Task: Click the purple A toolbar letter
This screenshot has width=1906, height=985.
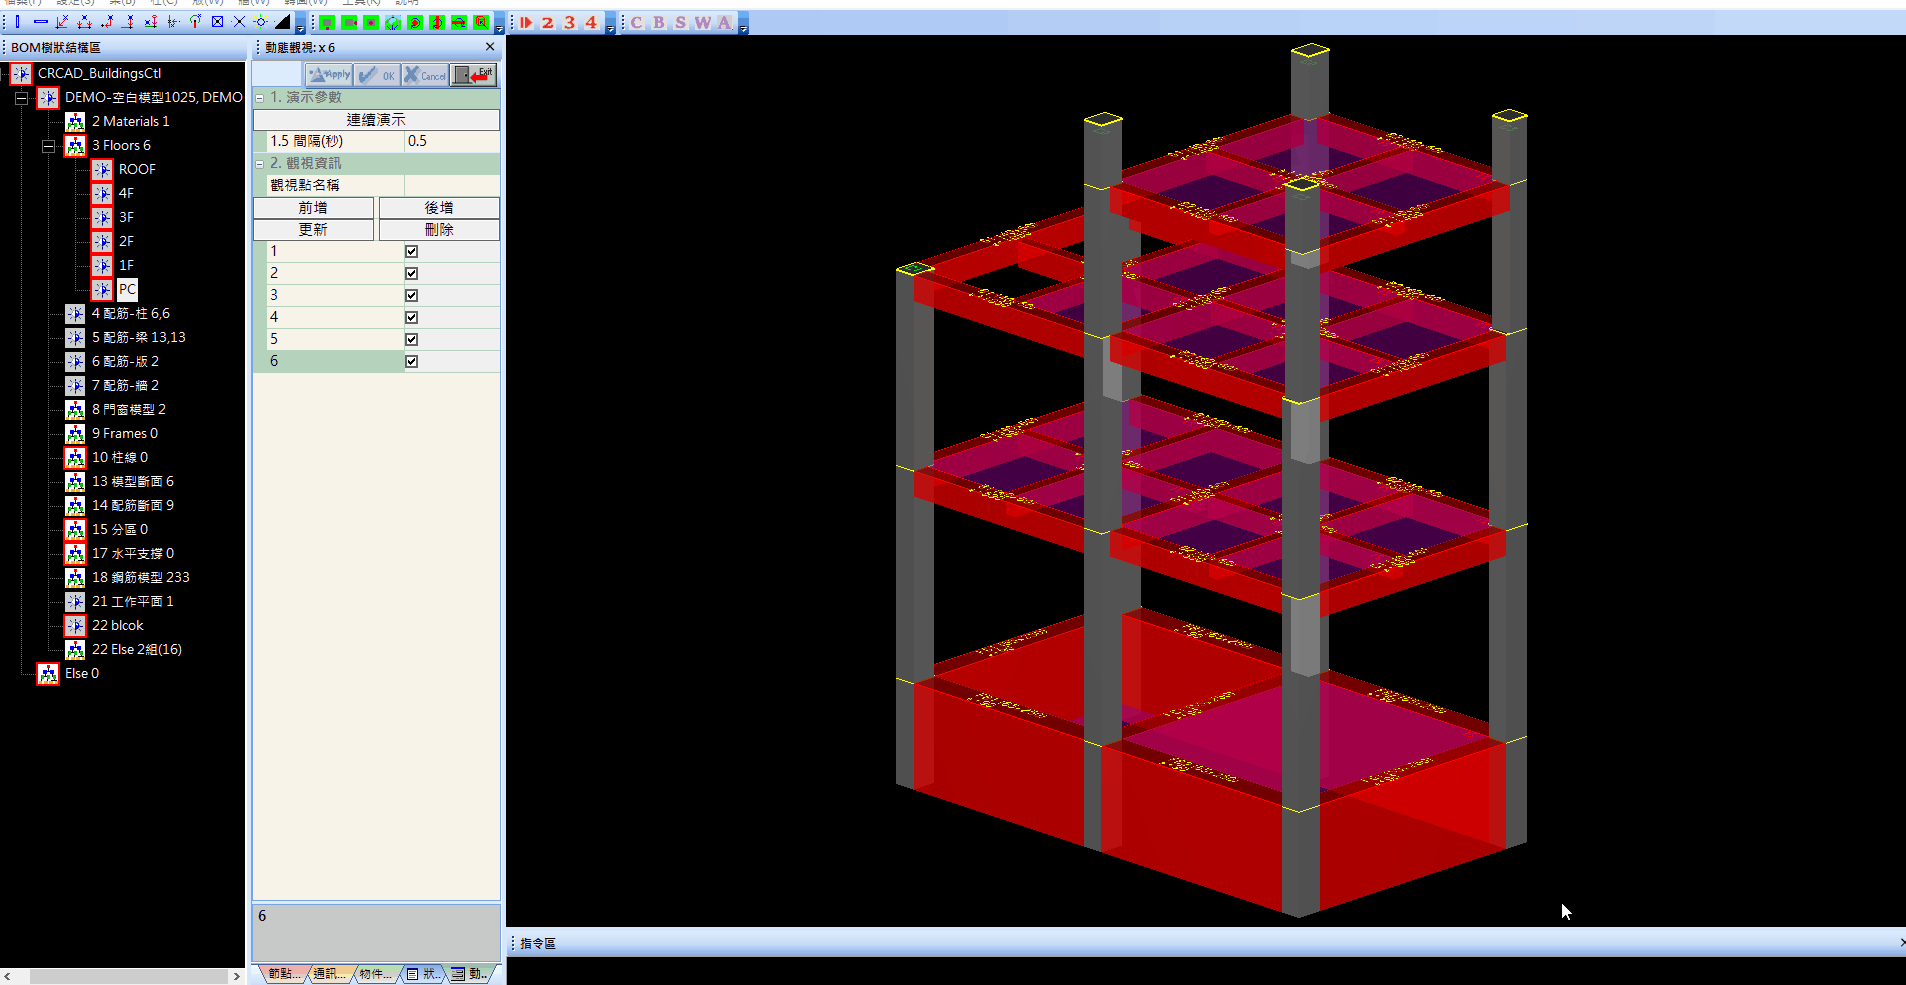Action: pyautogui.click(x=725, y=22)
